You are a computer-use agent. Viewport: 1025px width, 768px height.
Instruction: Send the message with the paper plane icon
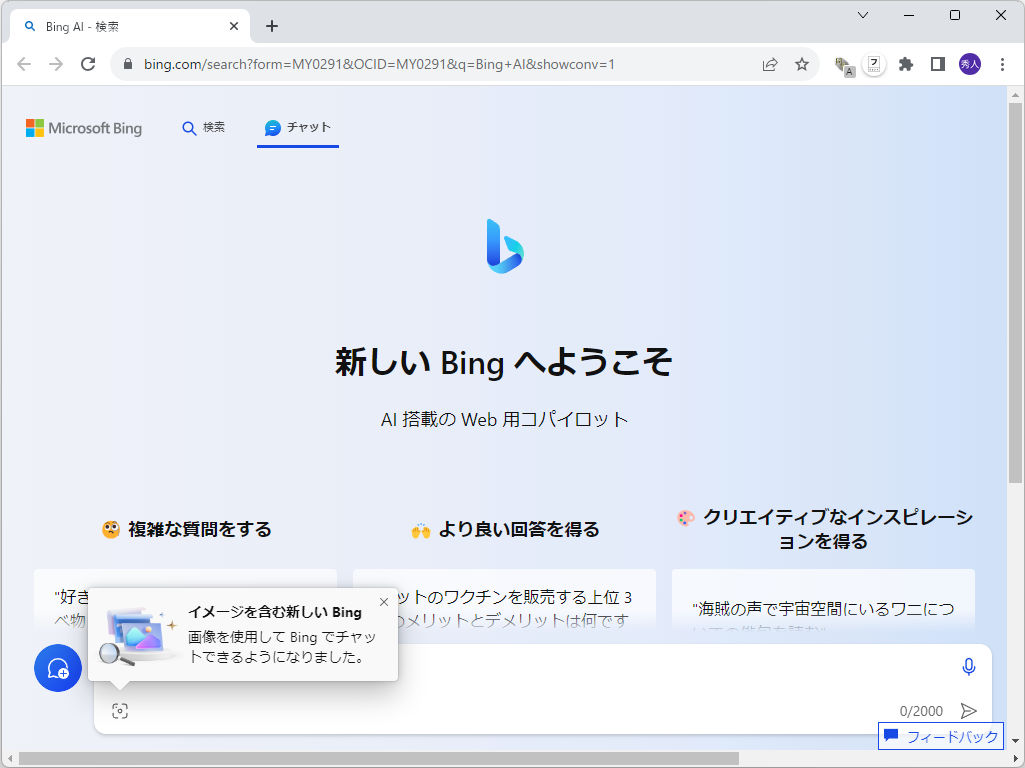coord(968,710)
